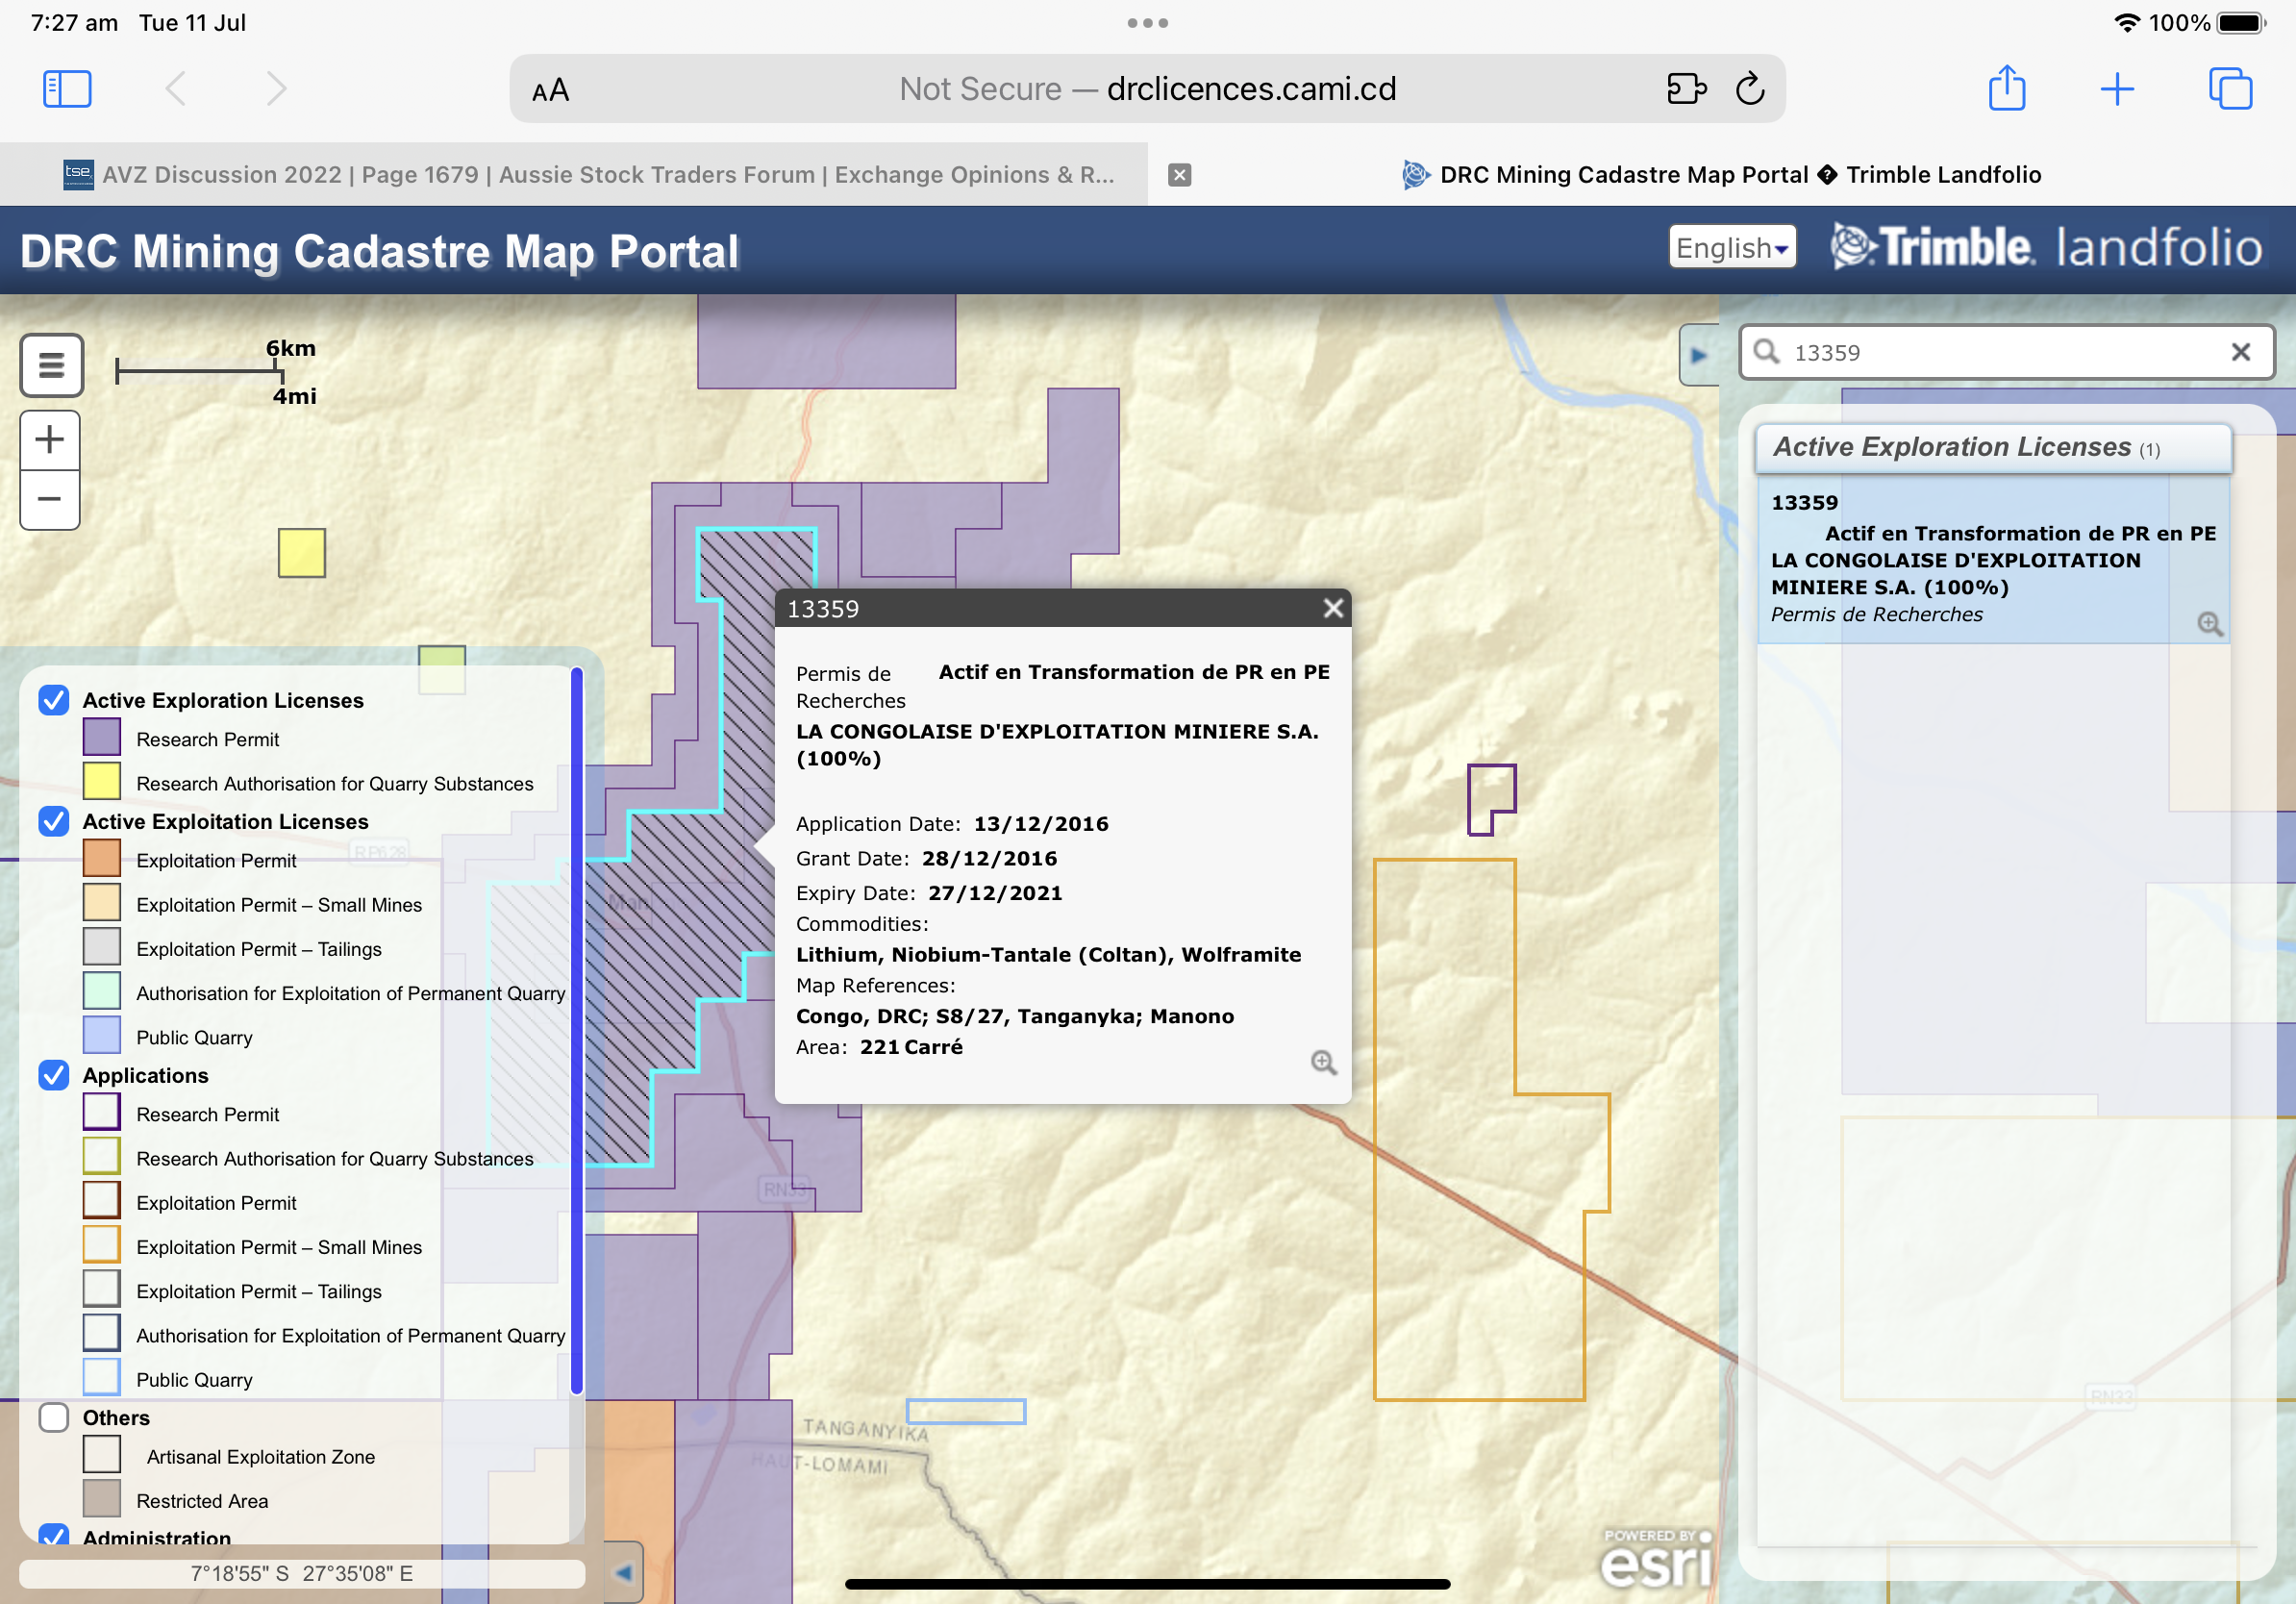
Task: Collapse the legend panel with bottom arrow
Action: [x=623, y=1573]
